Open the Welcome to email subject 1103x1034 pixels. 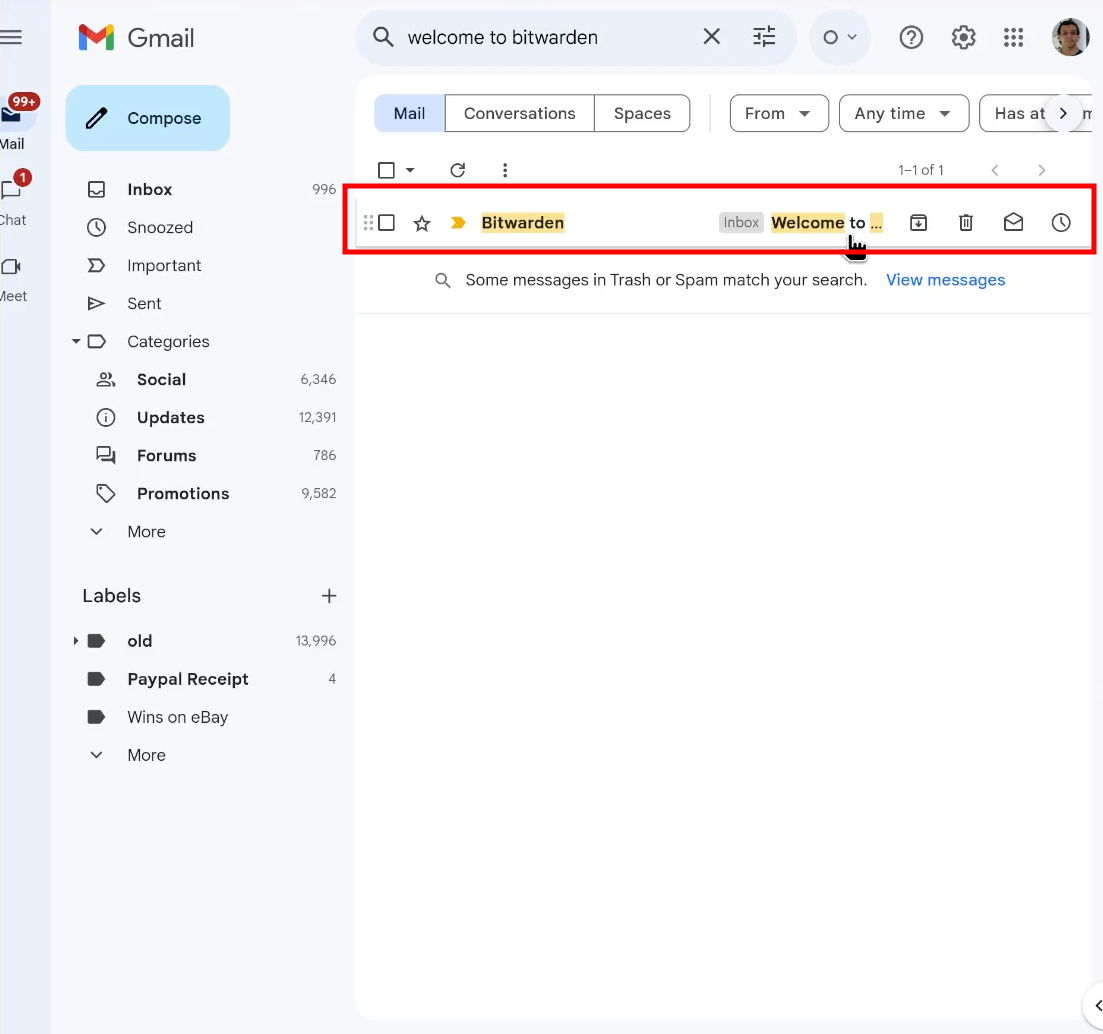827,222
